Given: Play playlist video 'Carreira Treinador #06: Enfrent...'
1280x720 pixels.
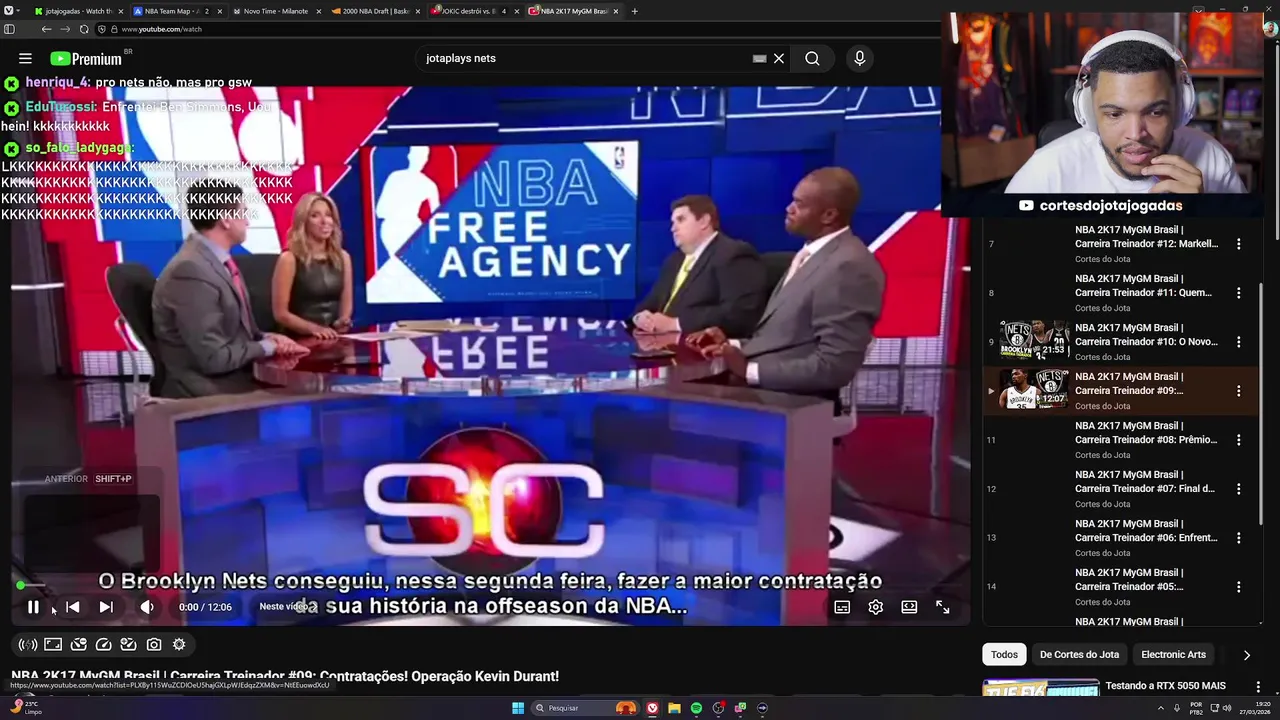Looking at the screenshot, I should point(1146,530).
